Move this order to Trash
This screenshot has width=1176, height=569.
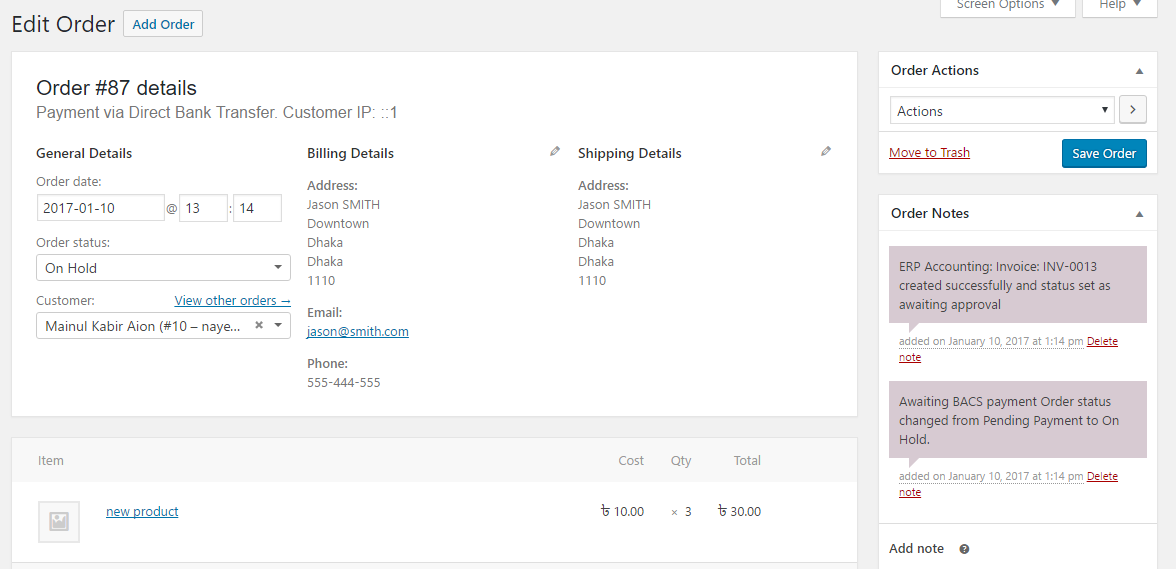coord(929,153)
